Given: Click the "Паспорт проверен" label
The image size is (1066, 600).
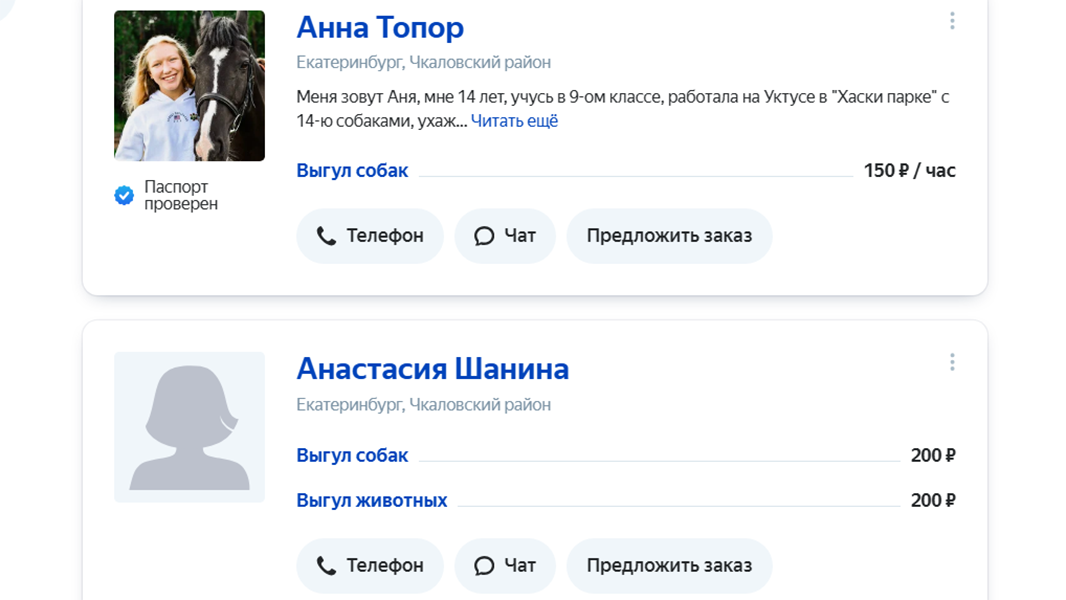Looking at the screenshot, I should click(x=181, y=195).
